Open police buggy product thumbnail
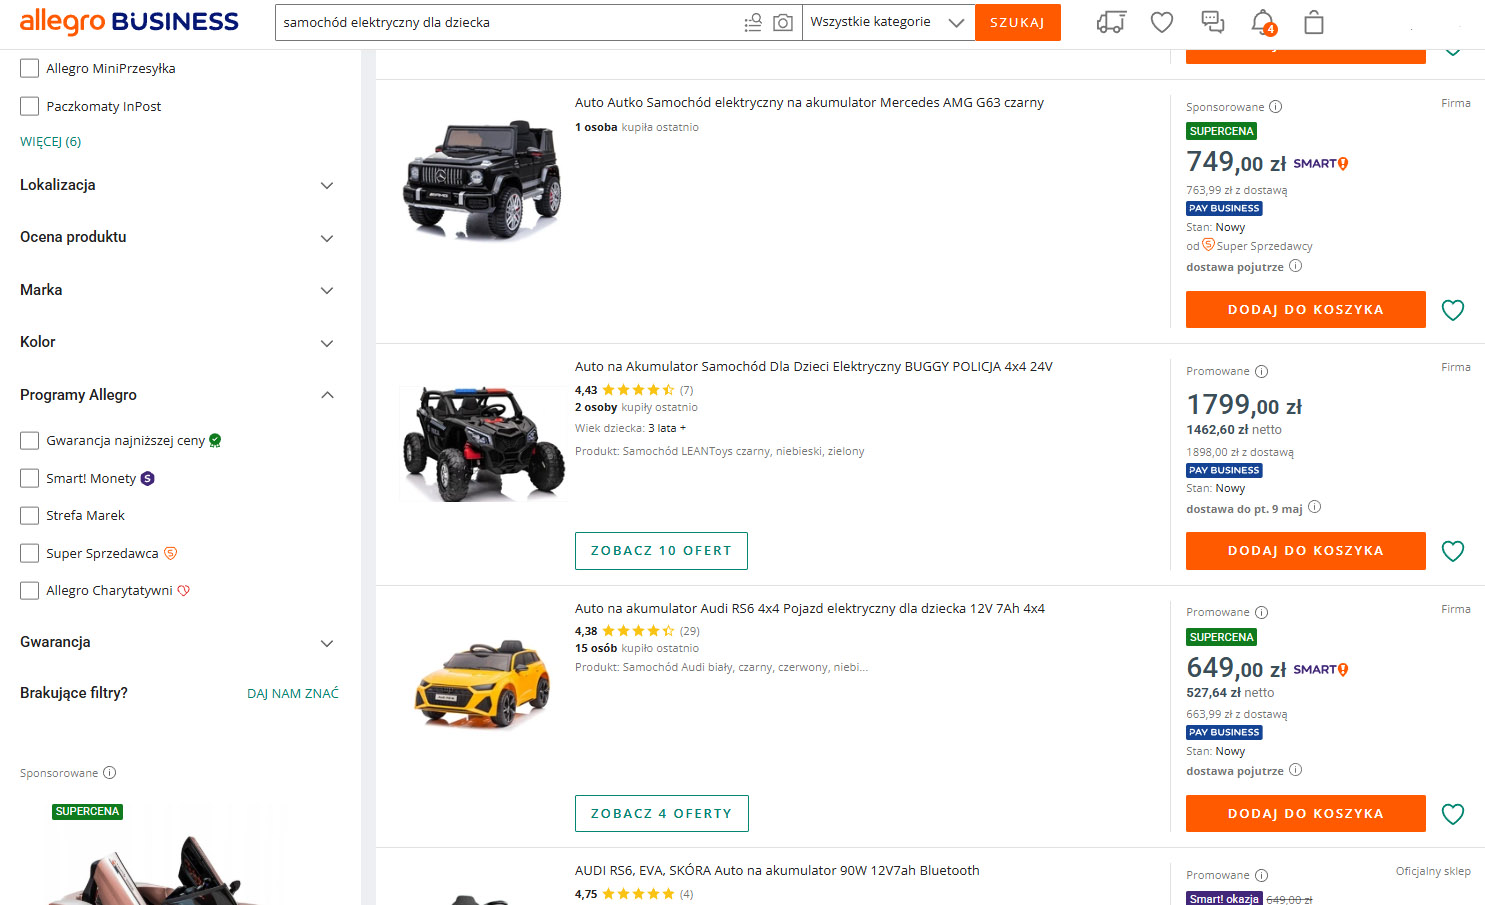Viewport: 1485px width, 905px height. [x=483, y=443]
